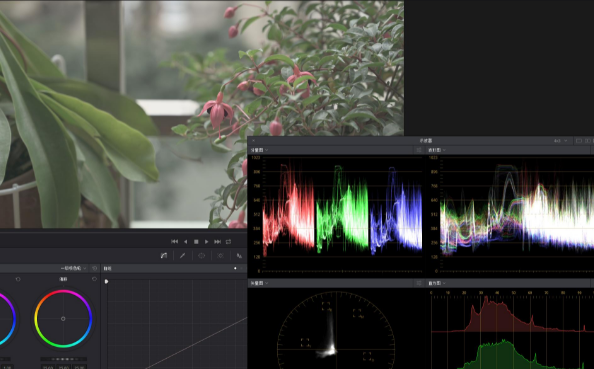Click the white handle atop the curve editor

click(x=106, y=281)
